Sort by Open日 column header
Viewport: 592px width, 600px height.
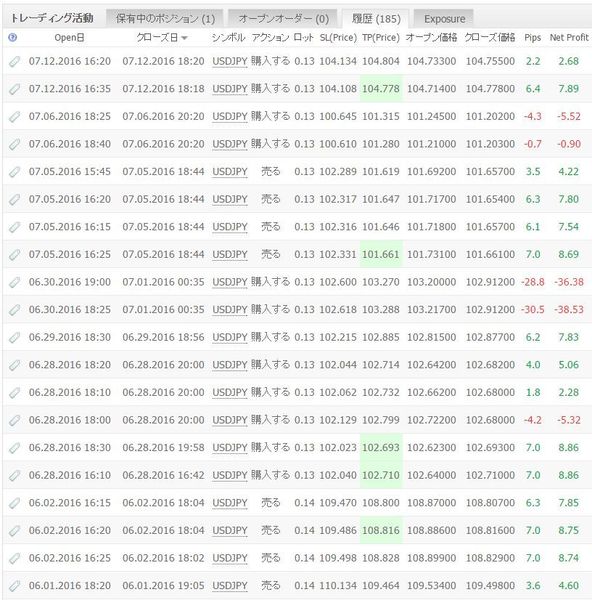point(69,38)
